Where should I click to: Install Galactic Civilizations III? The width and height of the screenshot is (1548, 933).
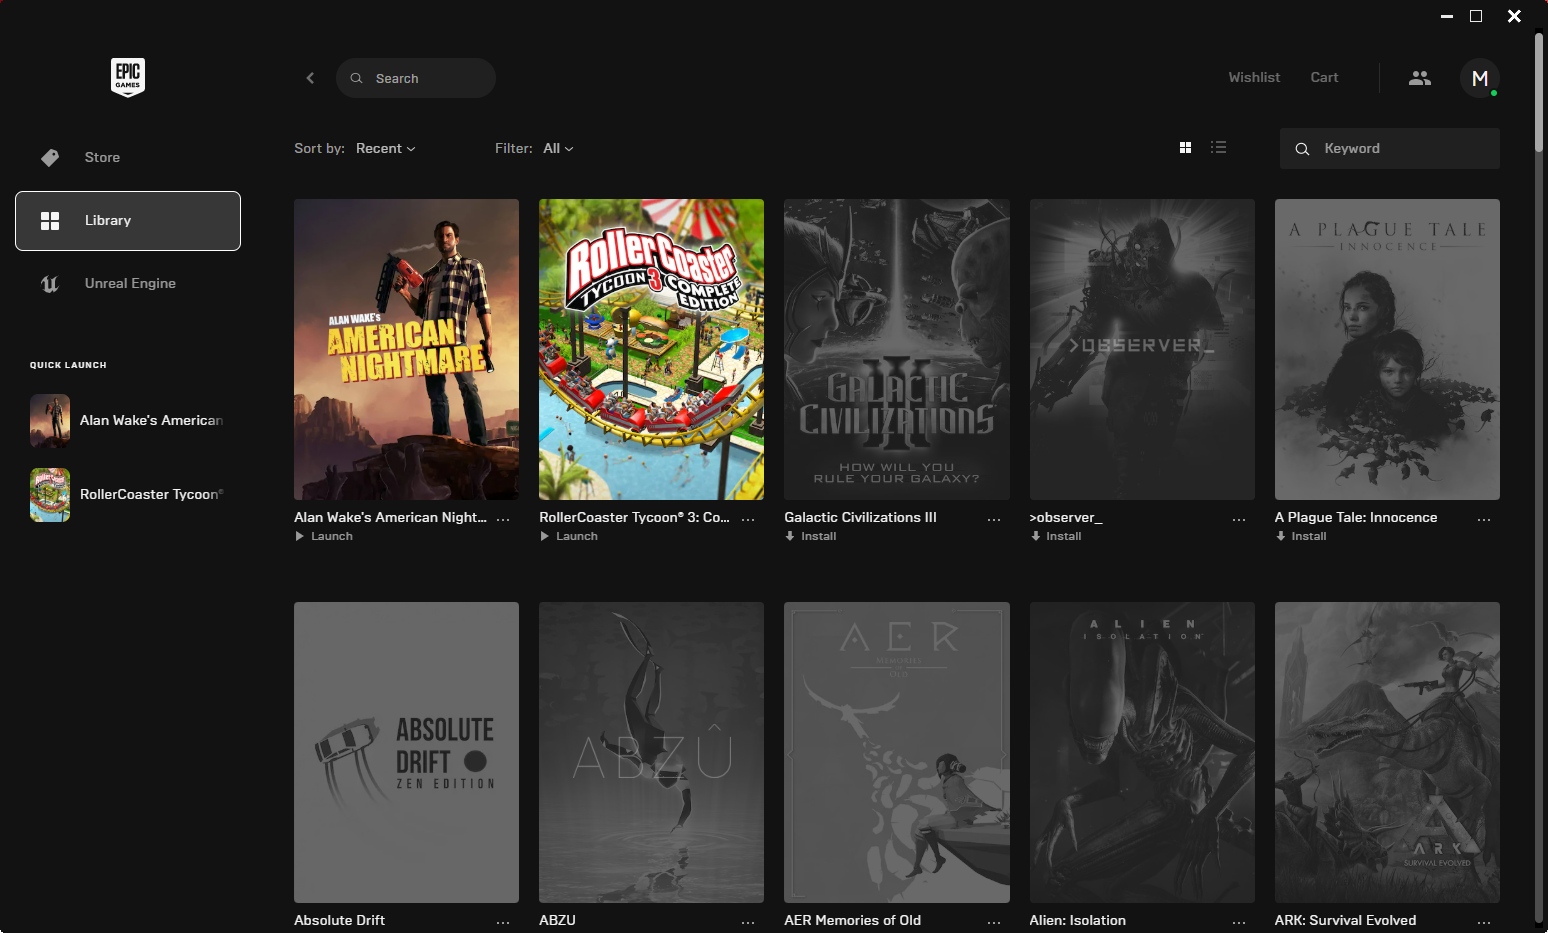(x=811, y=536)
